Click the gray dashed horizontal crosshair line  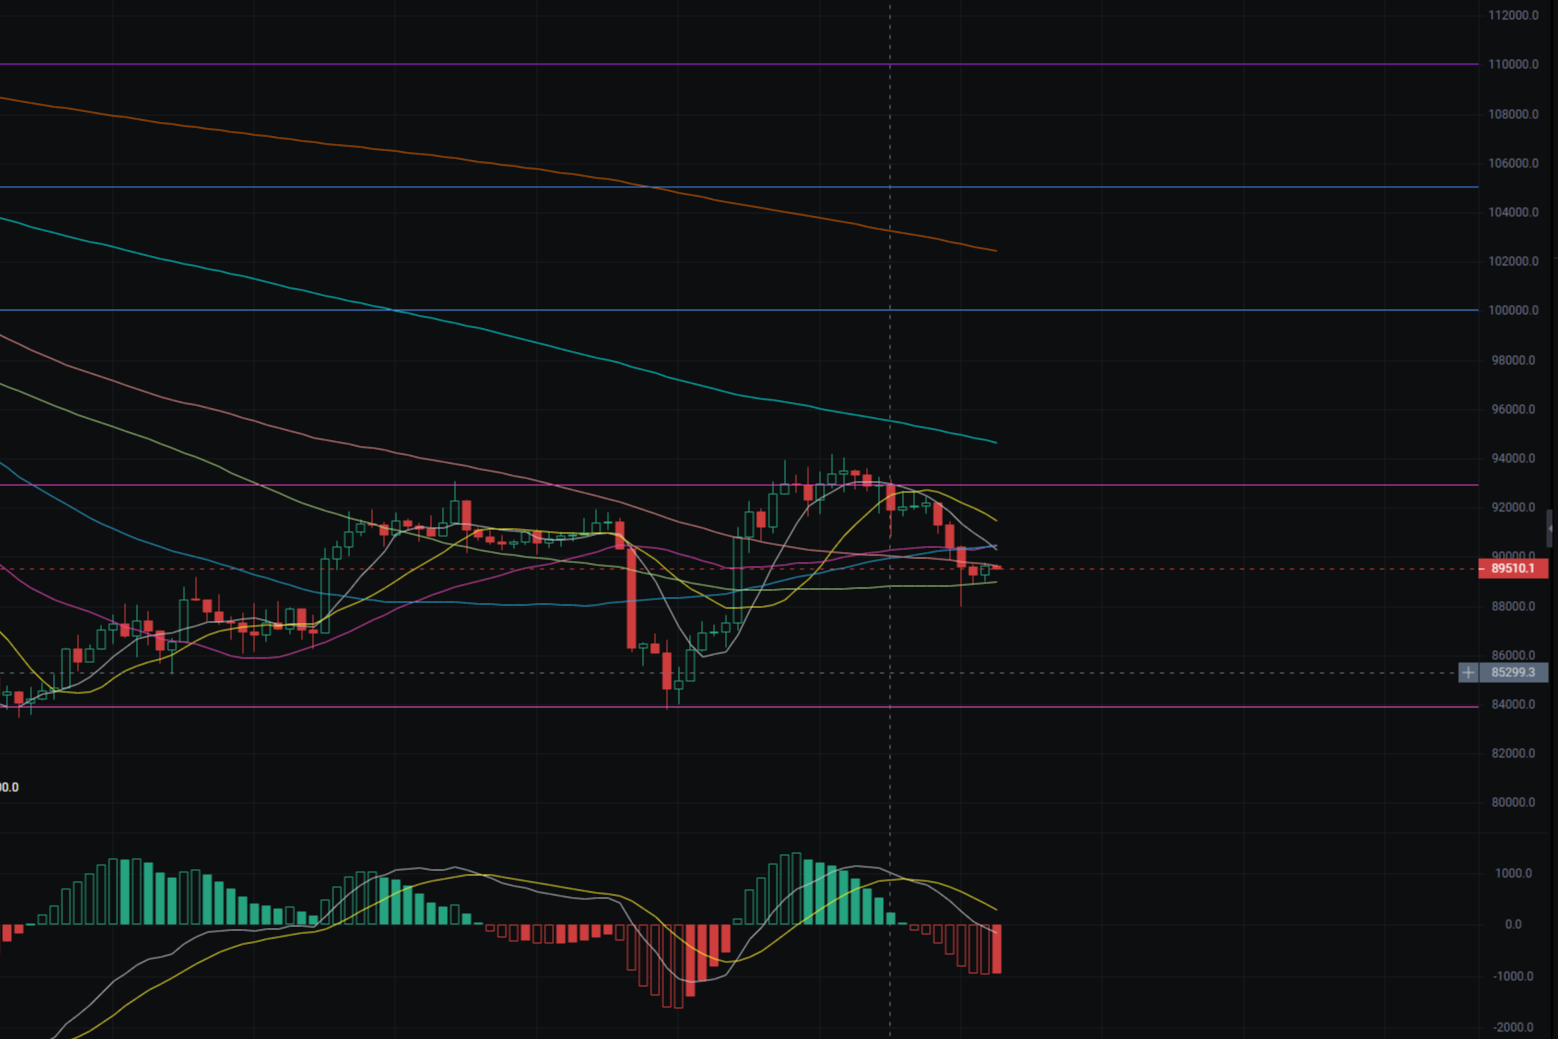tap(1200, 673)
